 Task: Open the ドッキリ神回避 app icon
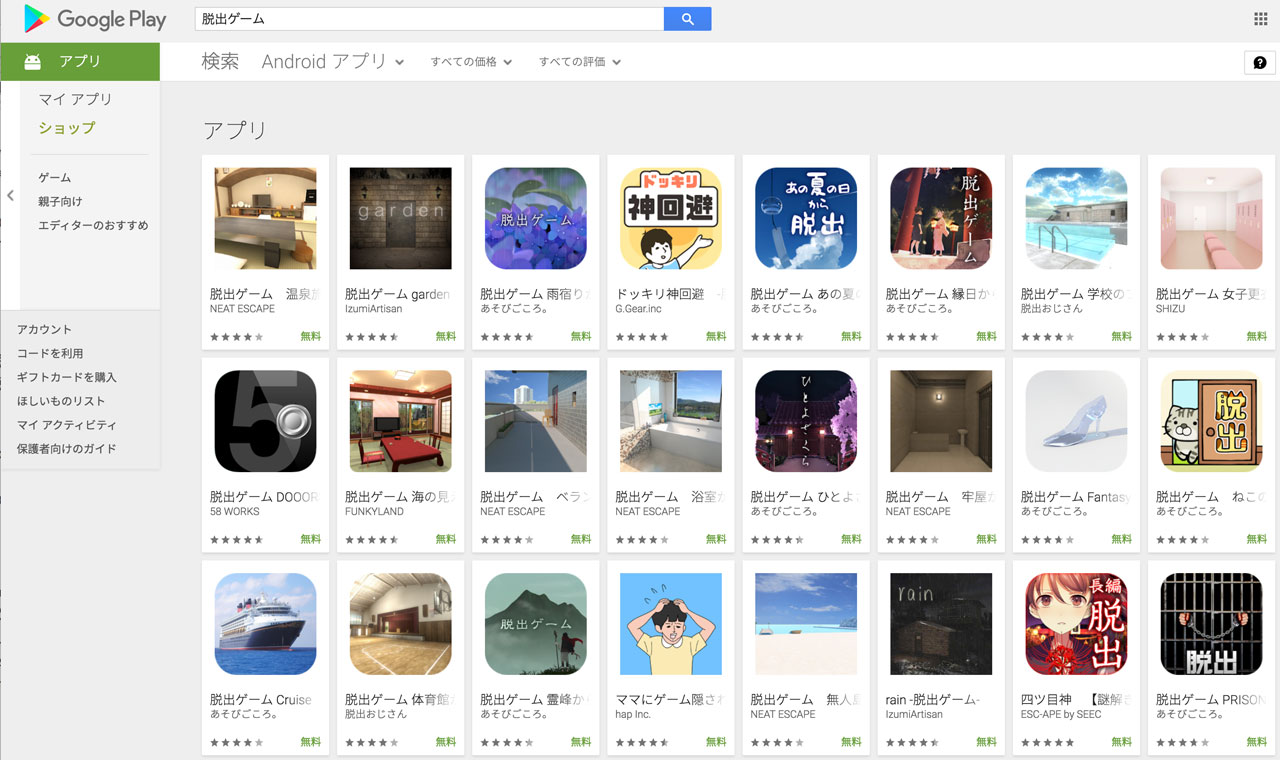670,218
